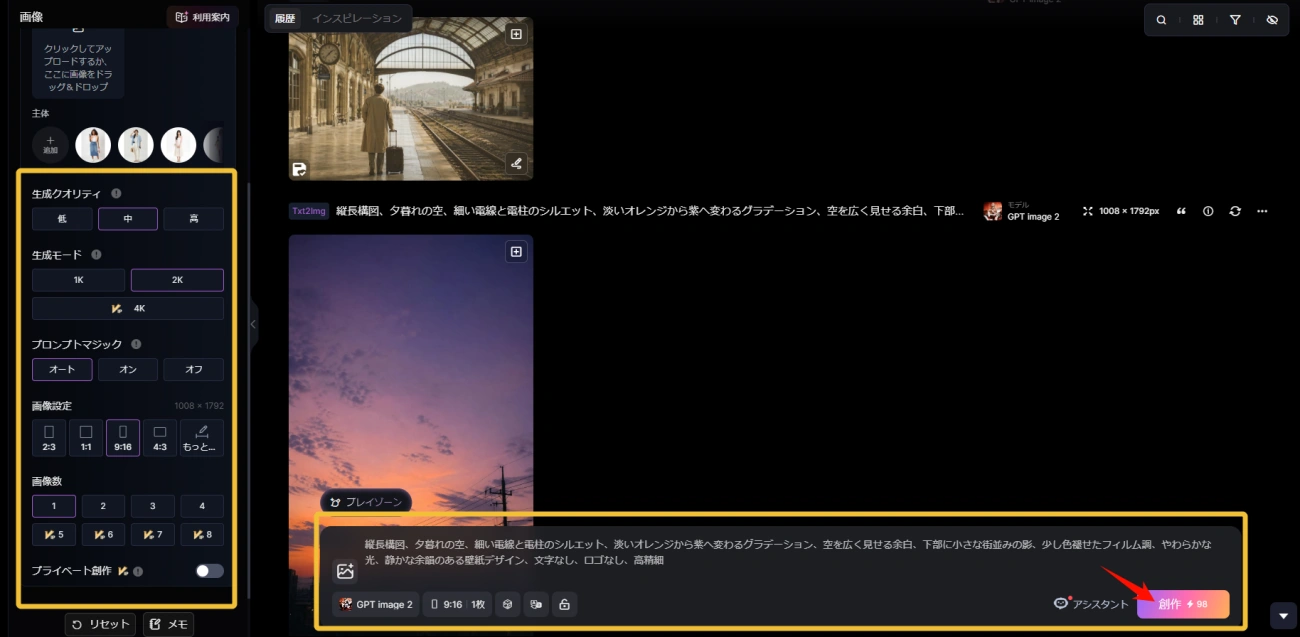This screenshot has height=637, width=1300.
Task: Add a new subject with 追加 plus button
Action: pyautogui.click(x=50, y=145)
